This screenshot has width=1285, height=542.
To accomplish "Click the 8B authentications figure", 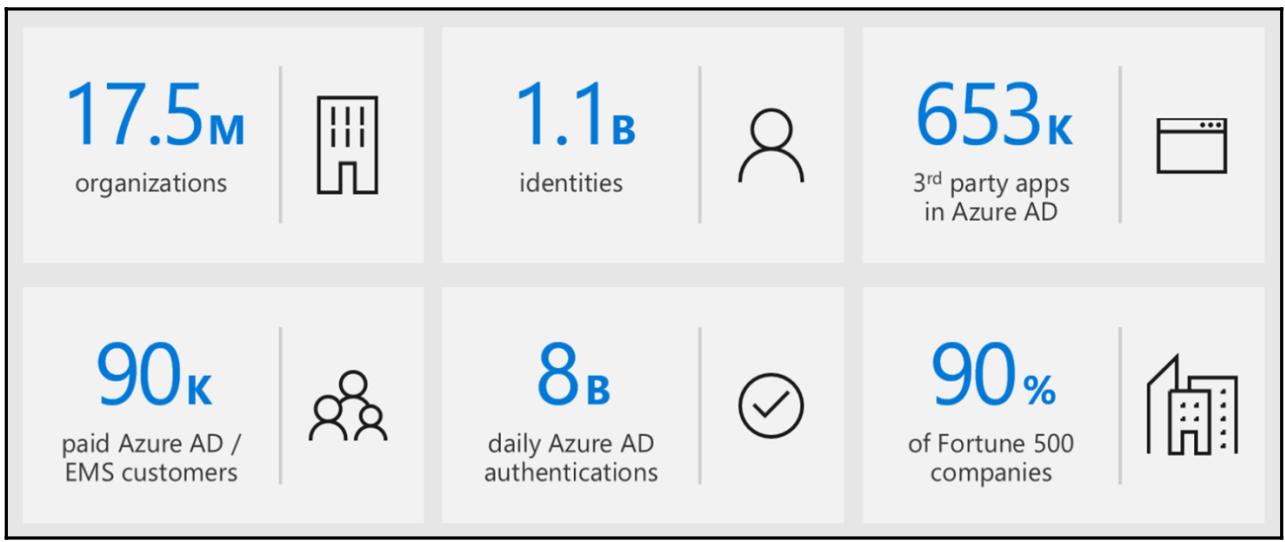I will pyautogui.click(x=572, y=380).
